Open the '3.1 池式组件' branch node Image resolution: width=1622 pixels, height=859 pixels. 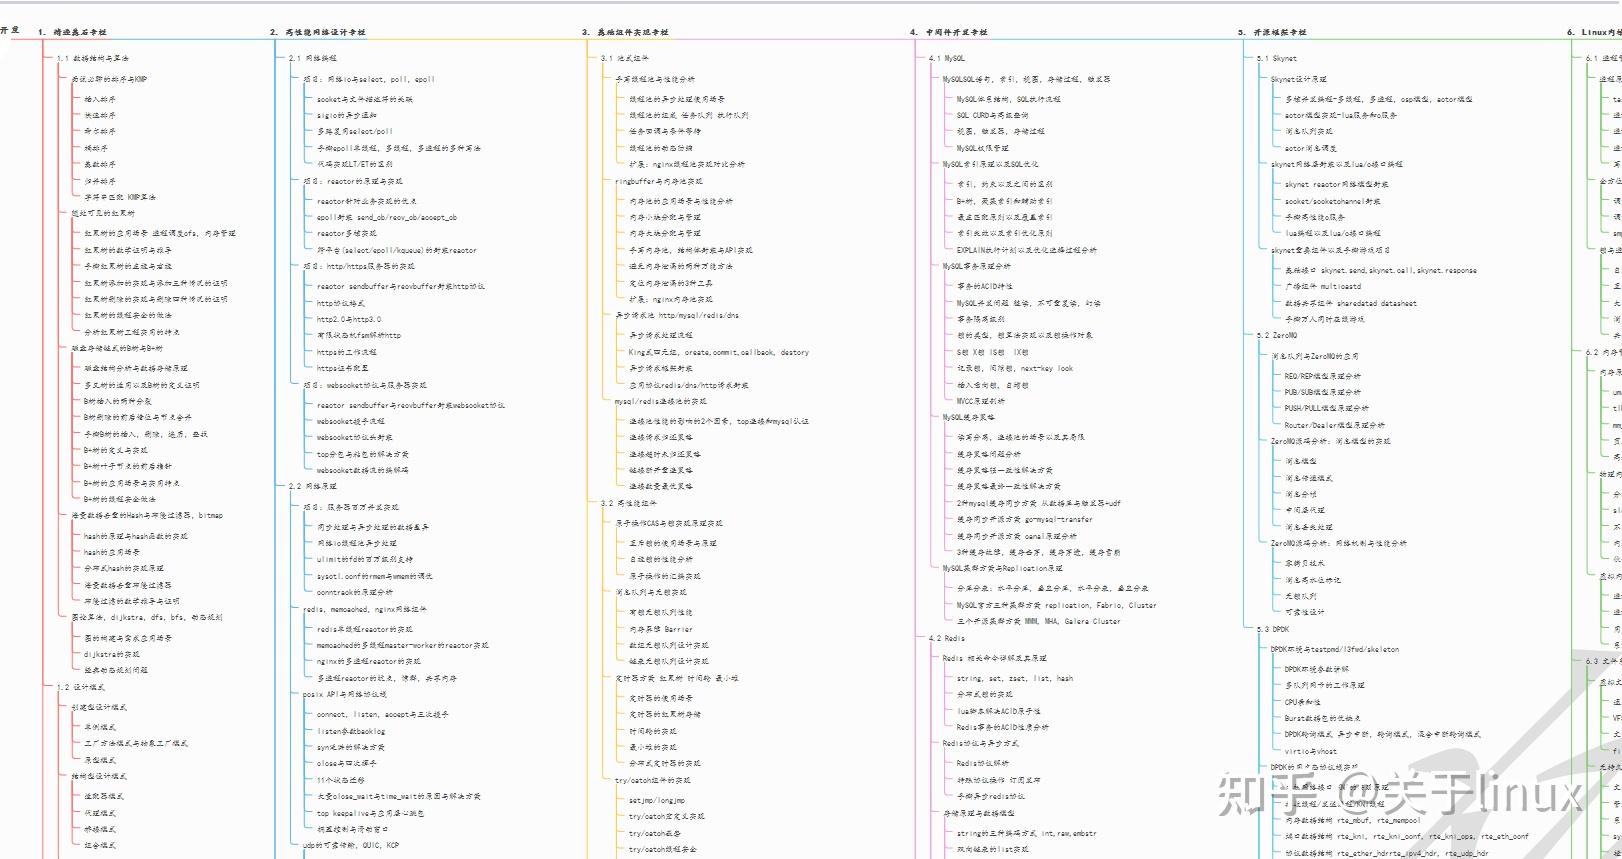point(625,58)
